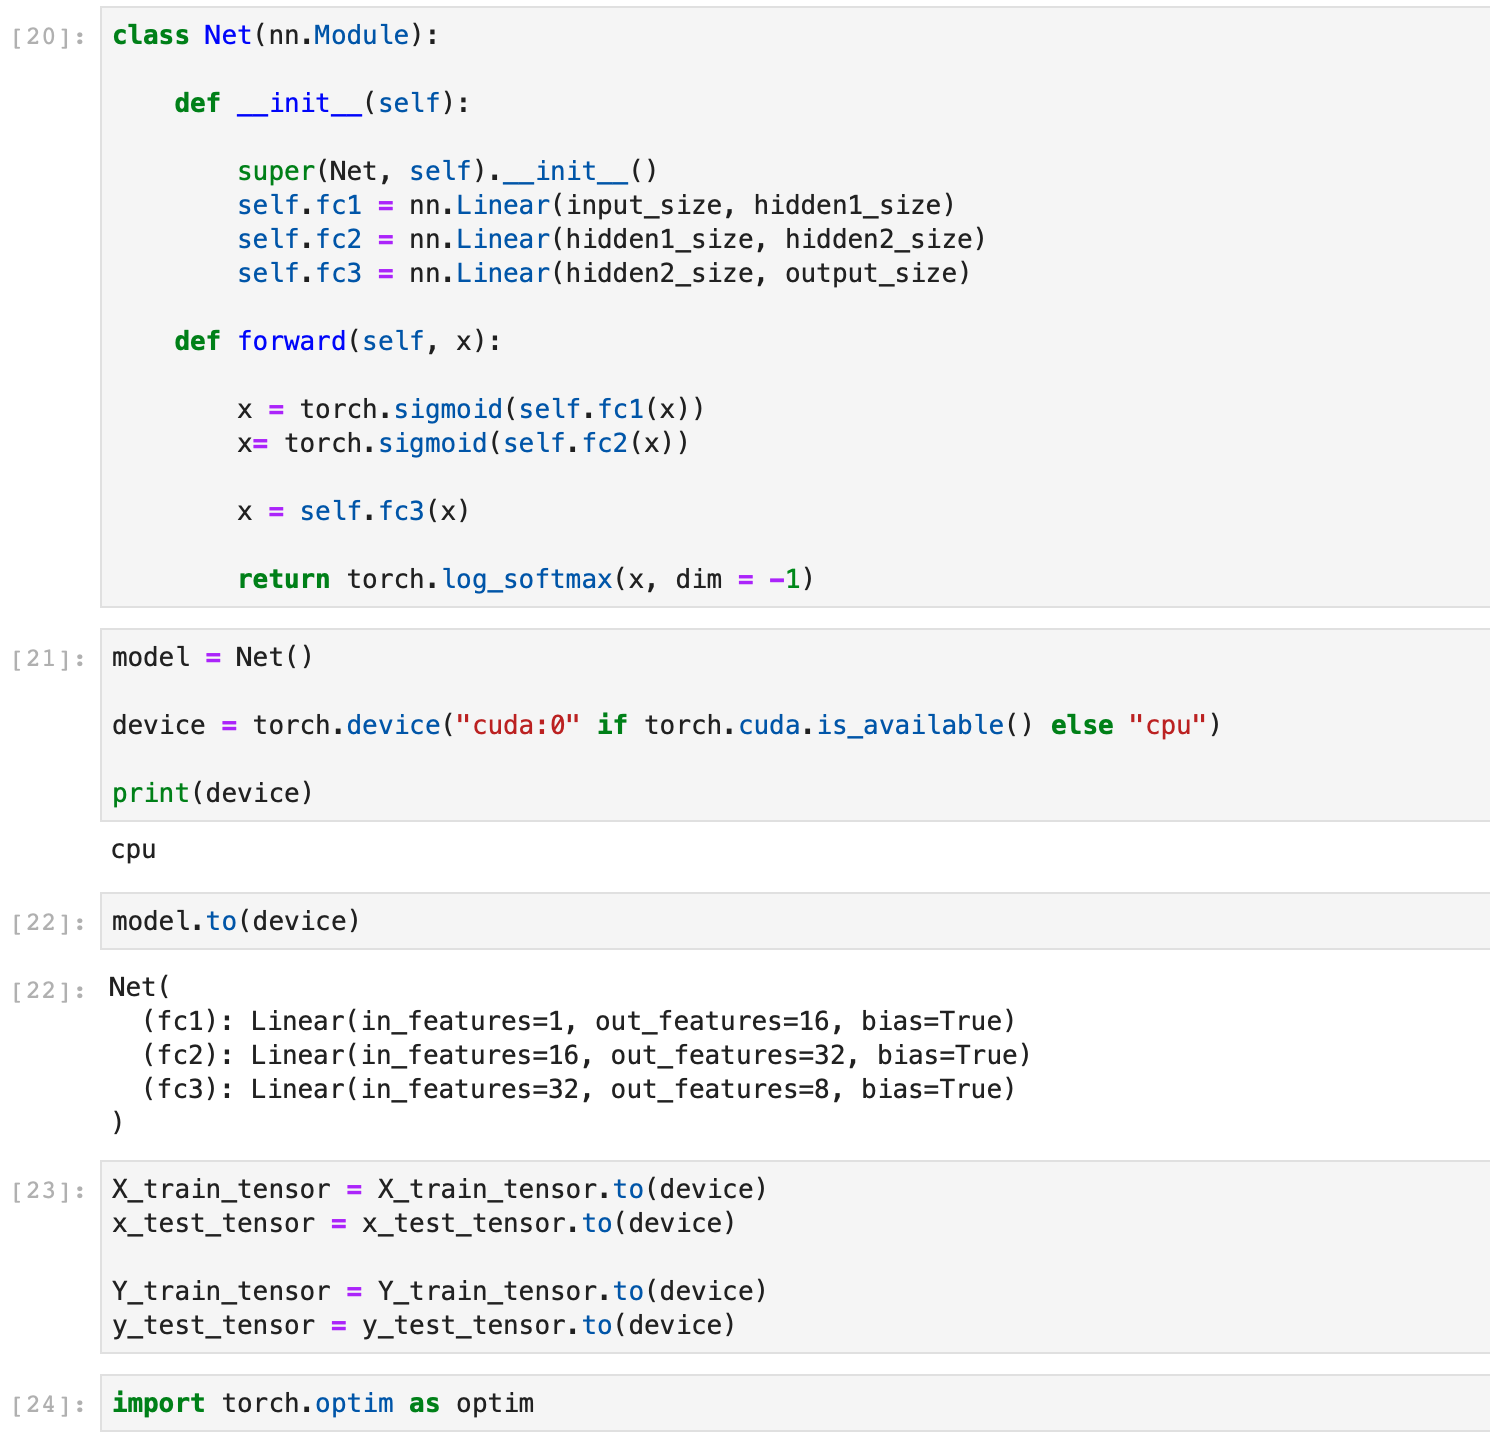This screenshot has width=1490, height=1438.
Task: Click the cell 22 output prompt
Action: (48, 991)
